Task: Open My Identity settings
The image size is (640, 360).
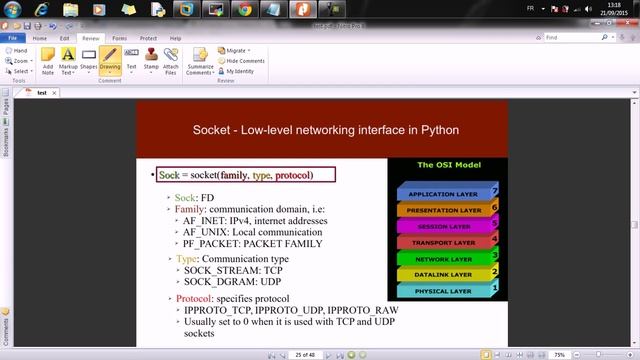Action: [236, 71]
